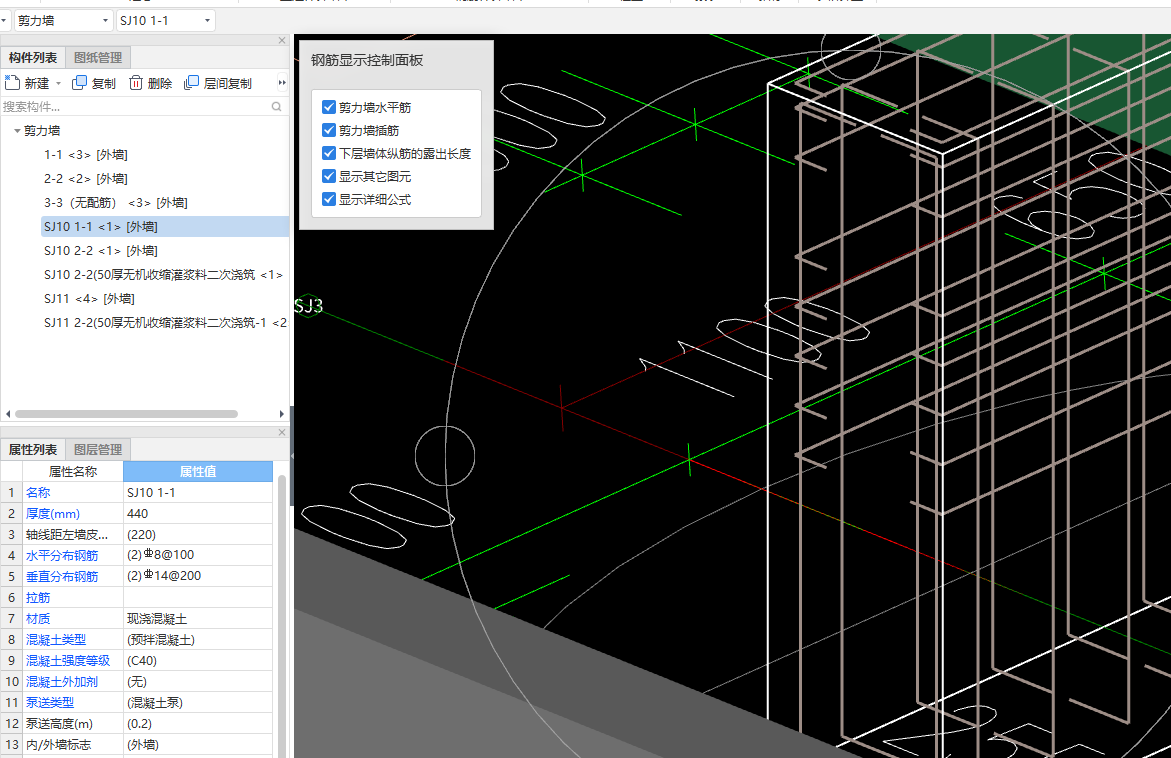Select the 1-1 <3> [外墙] item
Image resolution: width=1171 pixels, height=758 pixels.
coord(86,155)
